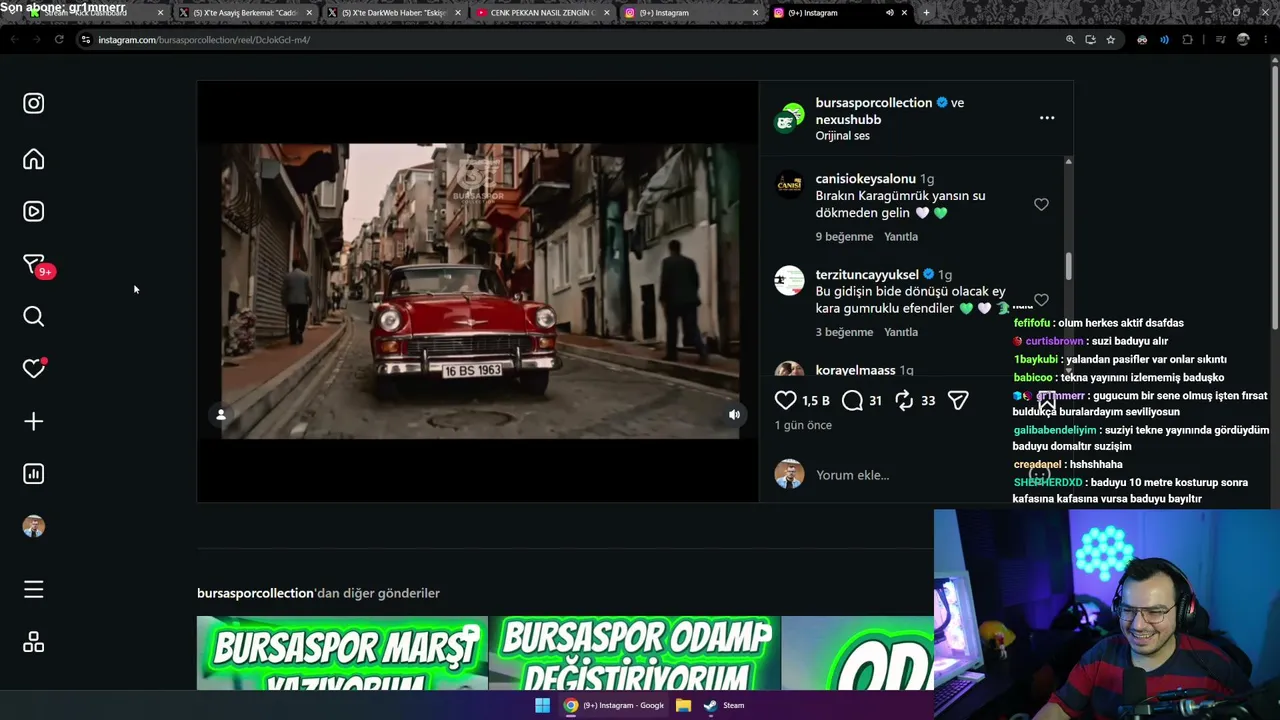Open terzituncayyuksel's username link

point(867,275)
